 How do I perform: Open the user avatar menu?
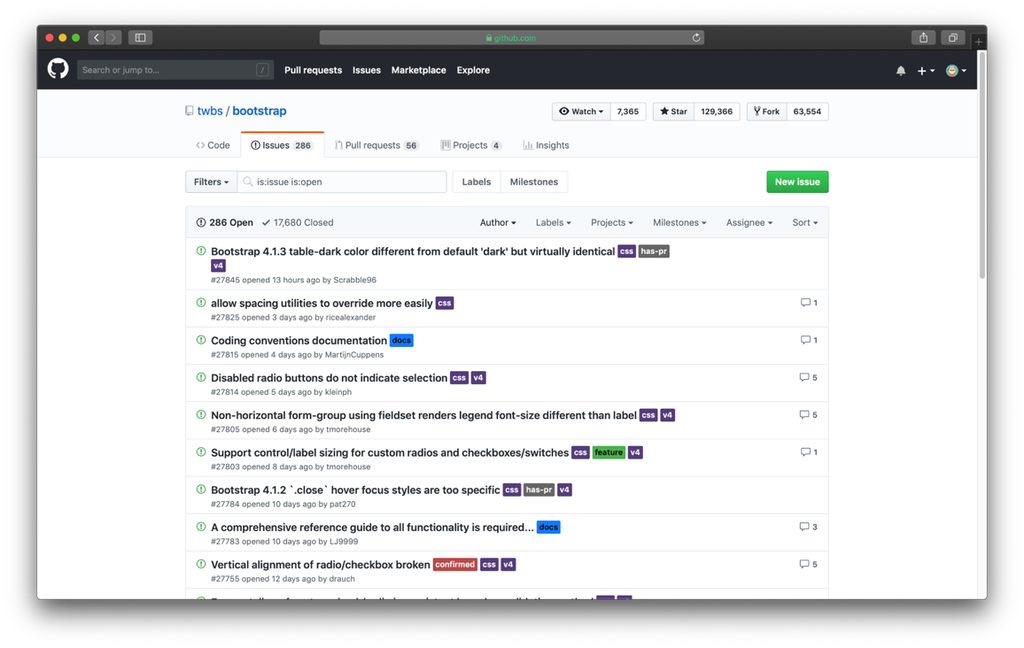956,71
